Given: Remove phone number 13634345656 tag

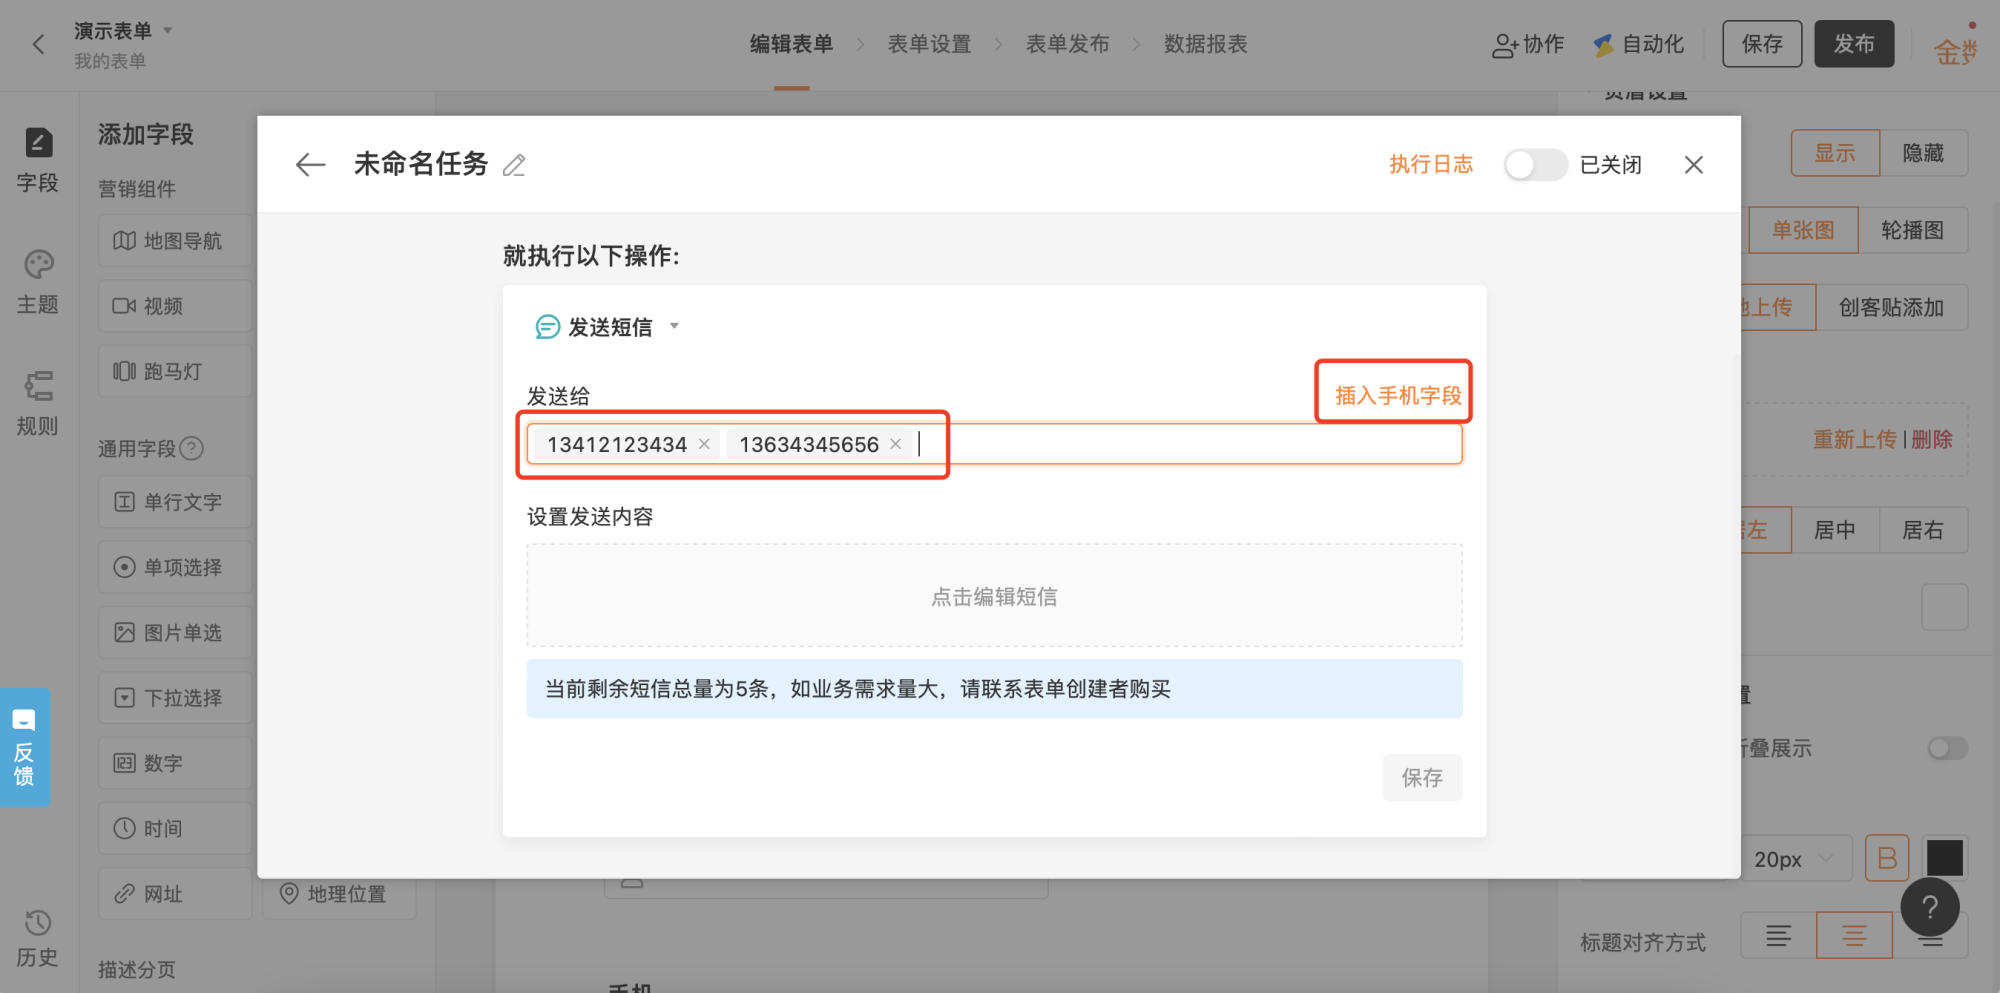Looking at the screenshot, I should coord(895,444).
